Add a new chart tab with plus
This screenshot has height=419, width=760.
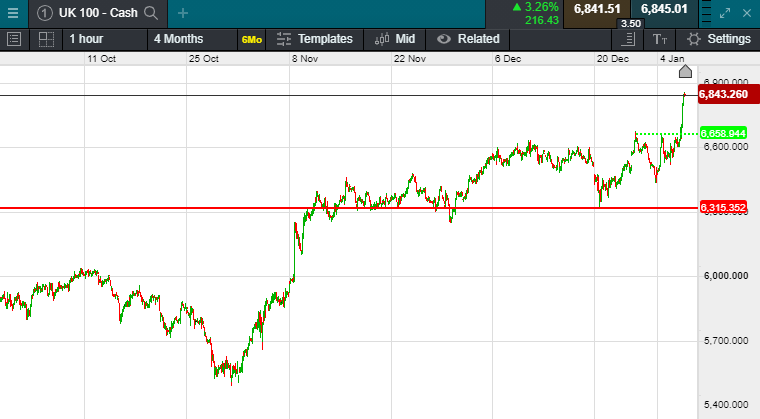(182, 13)
